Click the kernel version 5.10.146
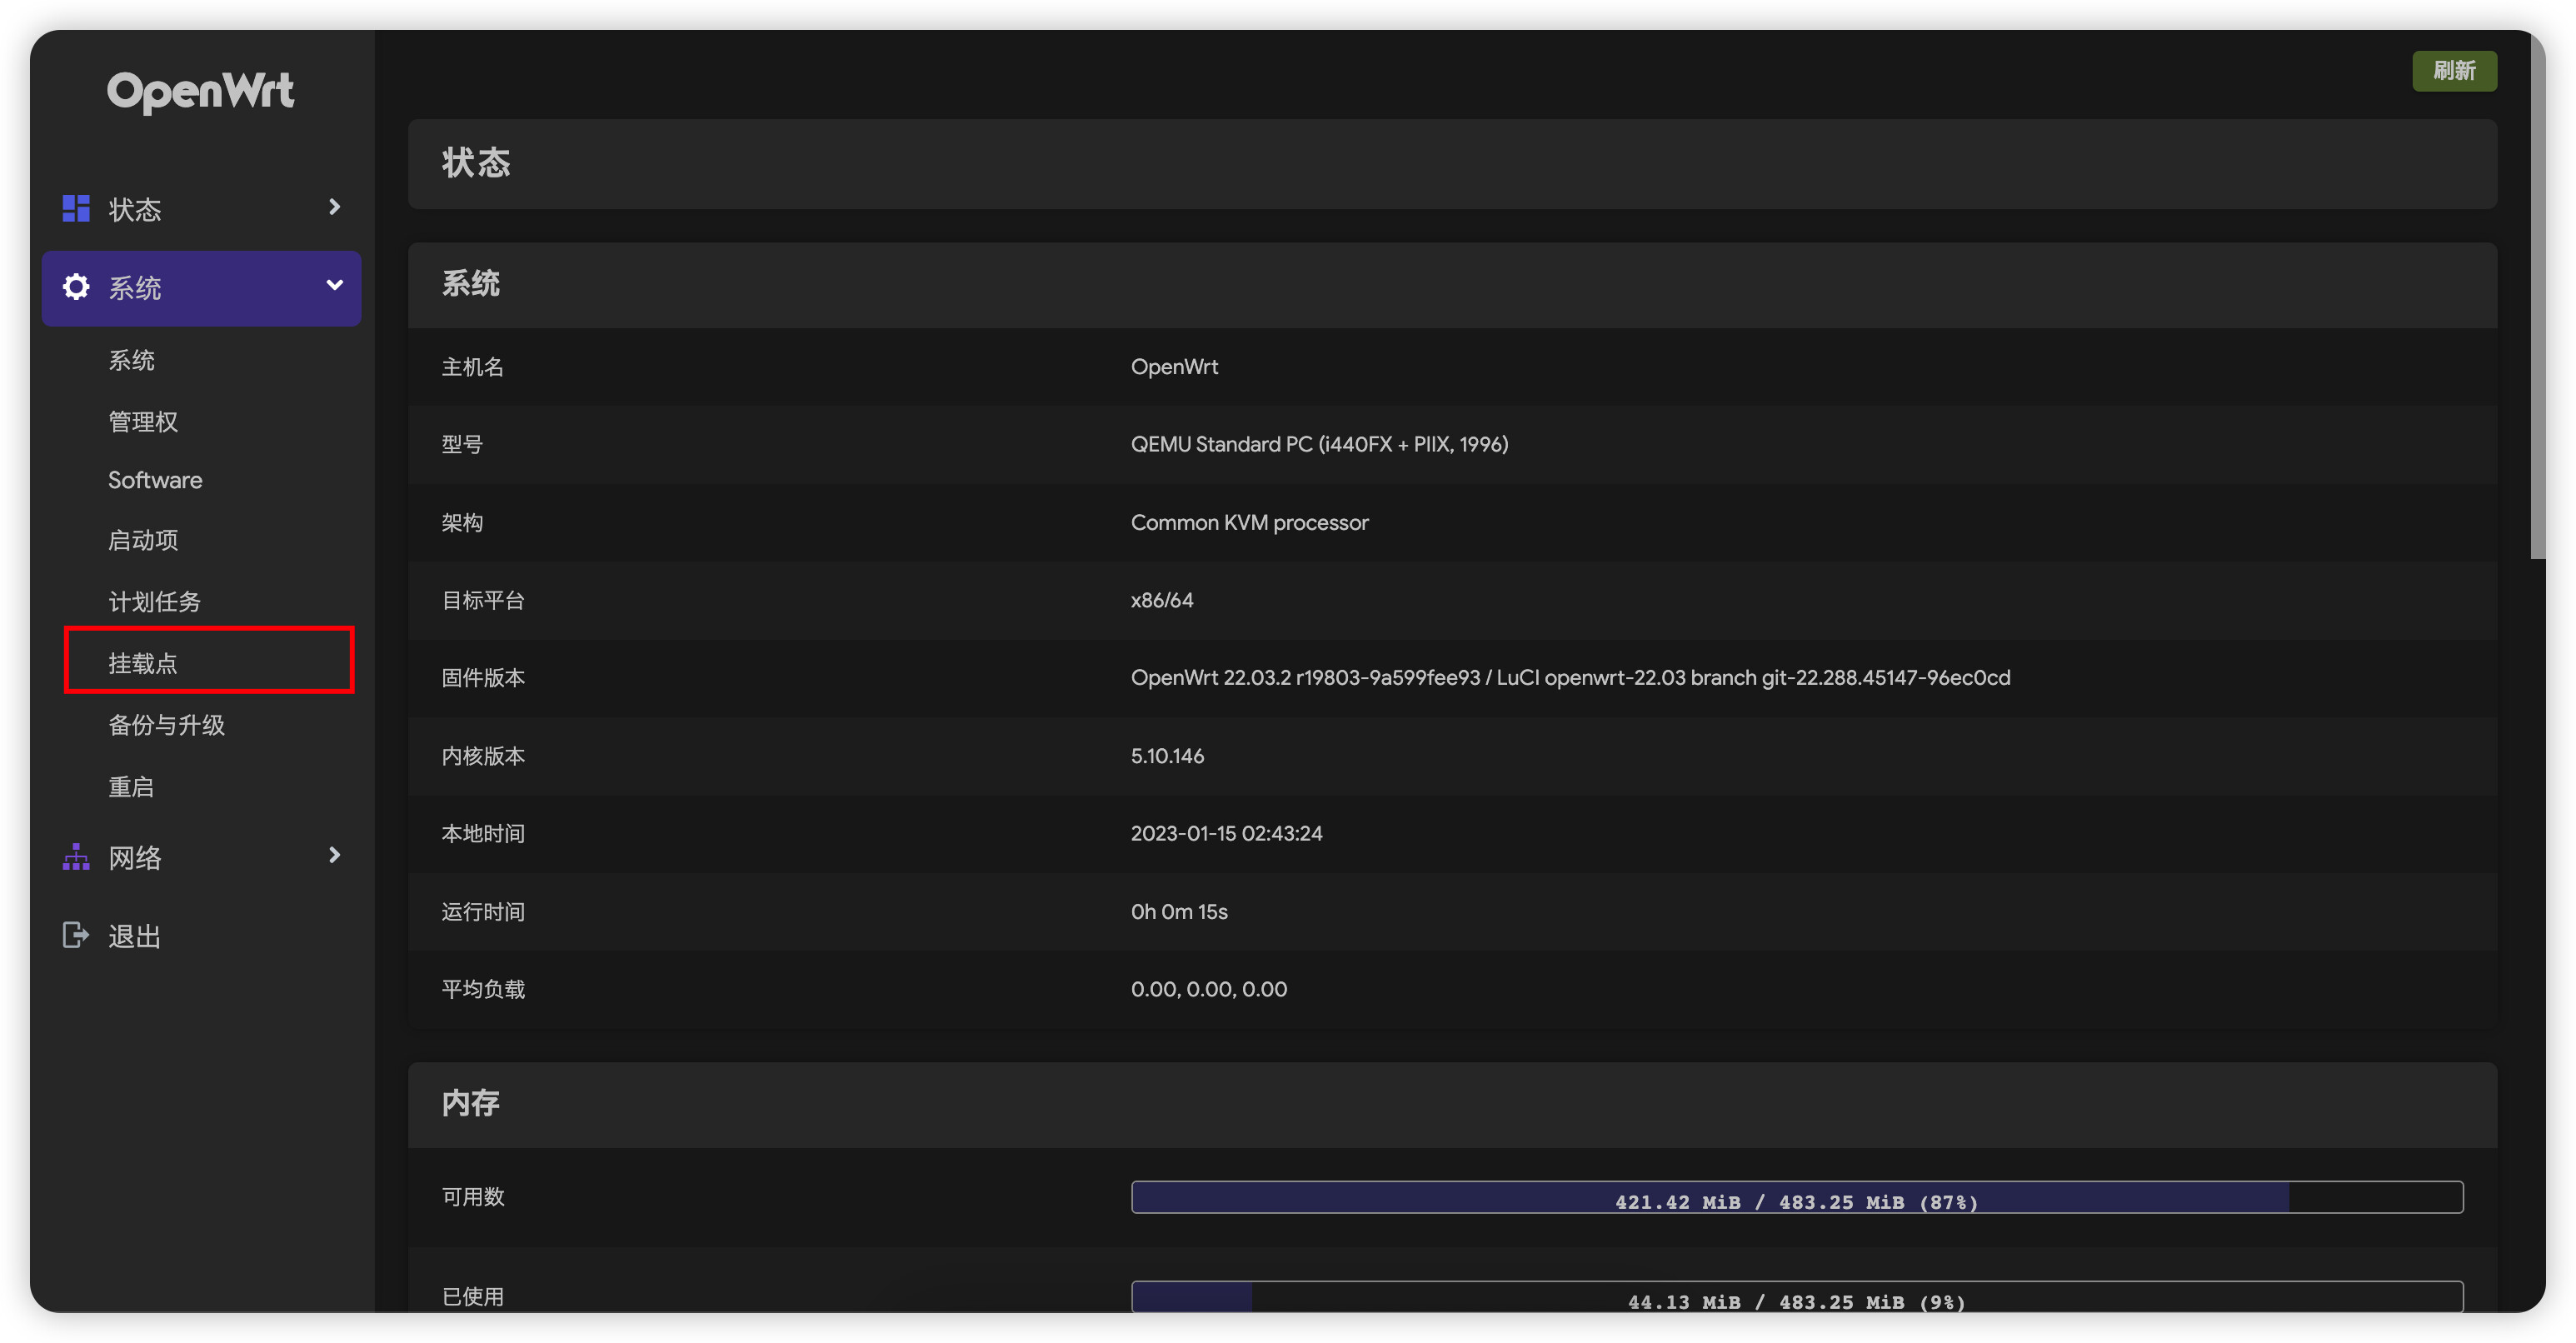 [1167, 756]
